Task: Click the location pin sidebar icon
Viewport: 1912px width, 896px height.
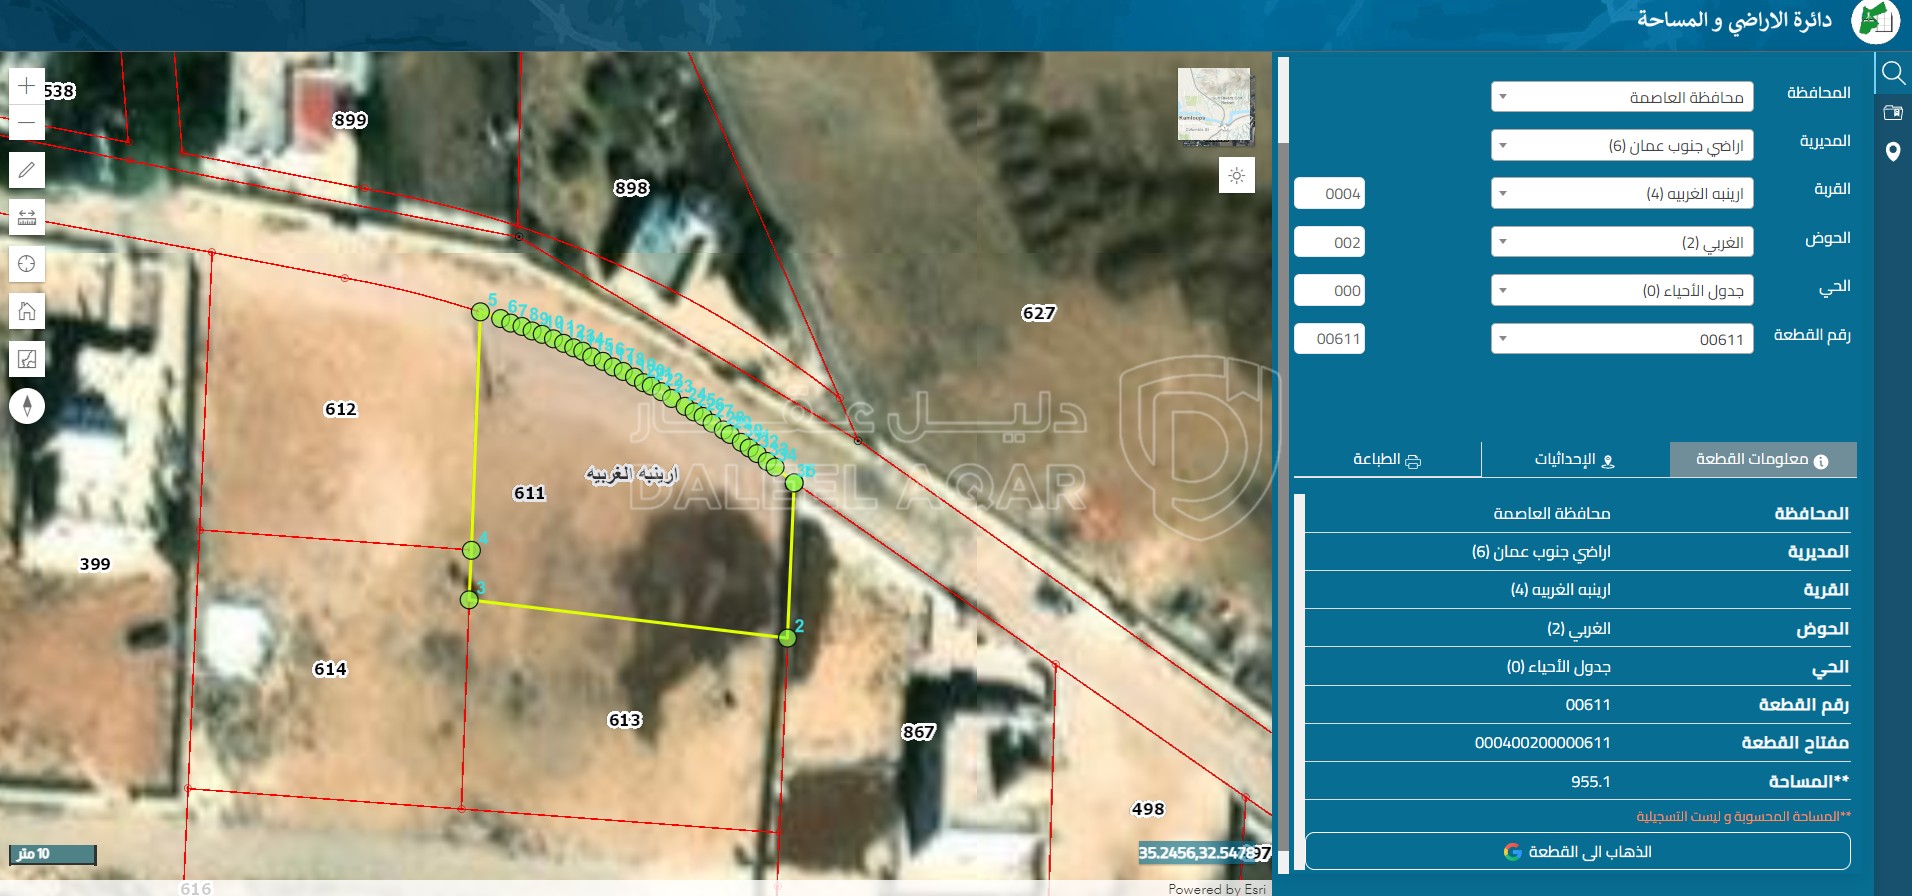Action: 1892,152
